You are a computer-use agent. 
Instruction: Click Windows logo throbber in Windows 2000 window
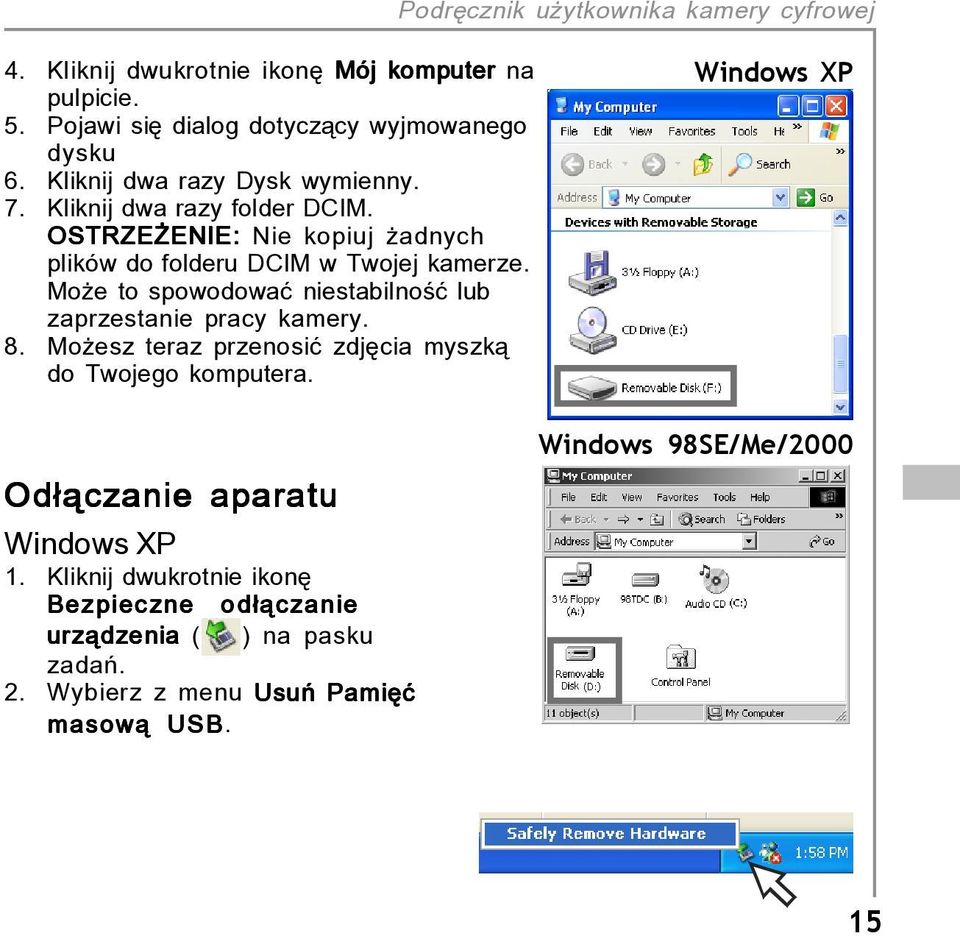(827, 497)
